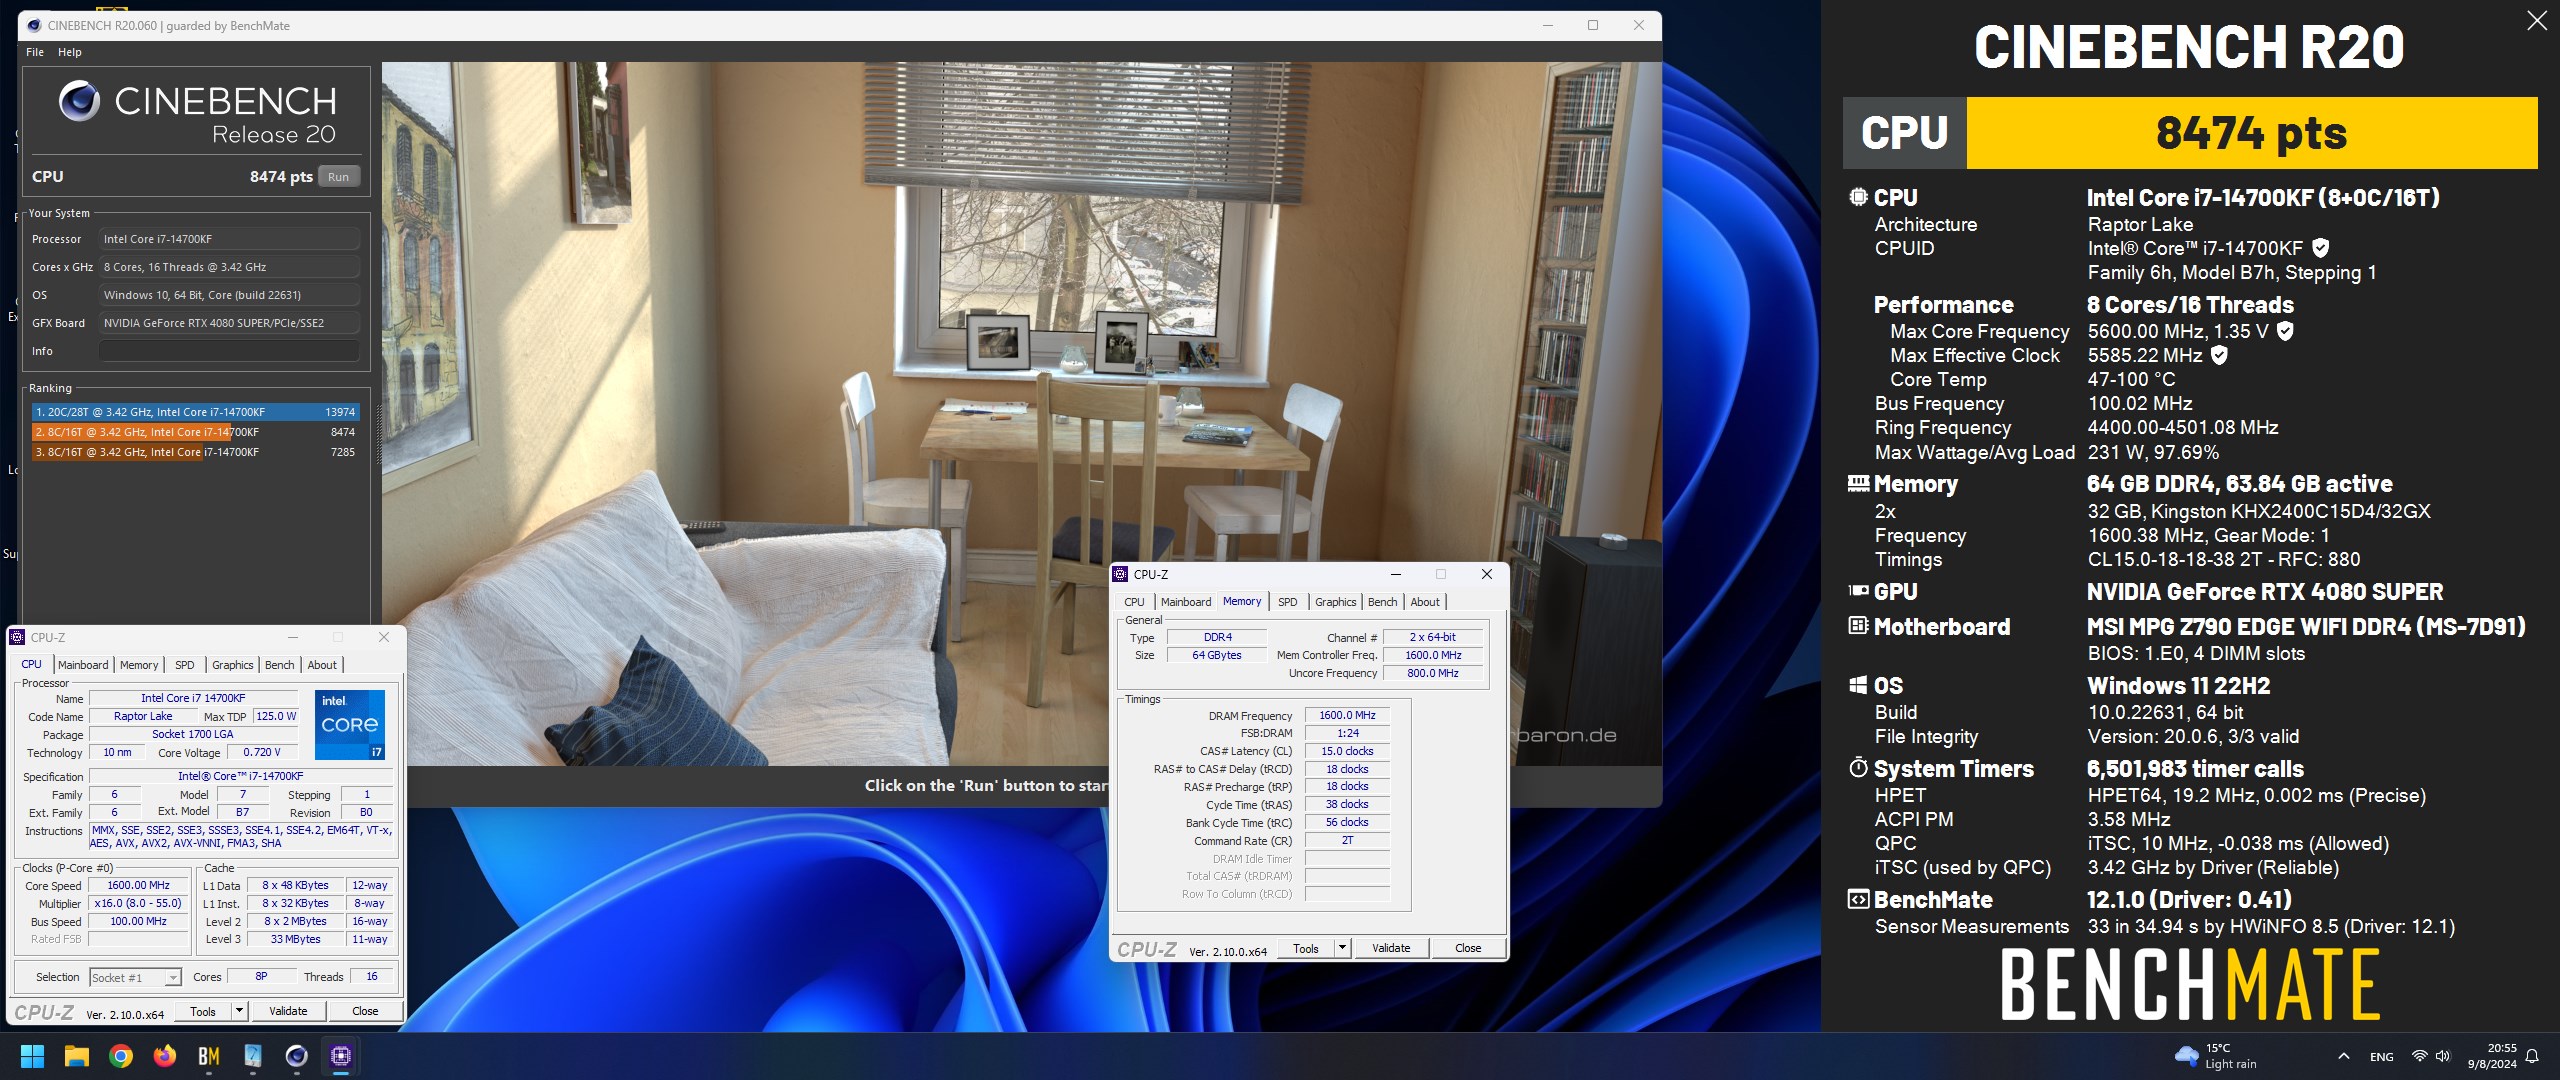Expand Tools dropdown arrow in CPU-Z Memory window
The width and height of the screenshot is (2560, 1080).
1342,948
